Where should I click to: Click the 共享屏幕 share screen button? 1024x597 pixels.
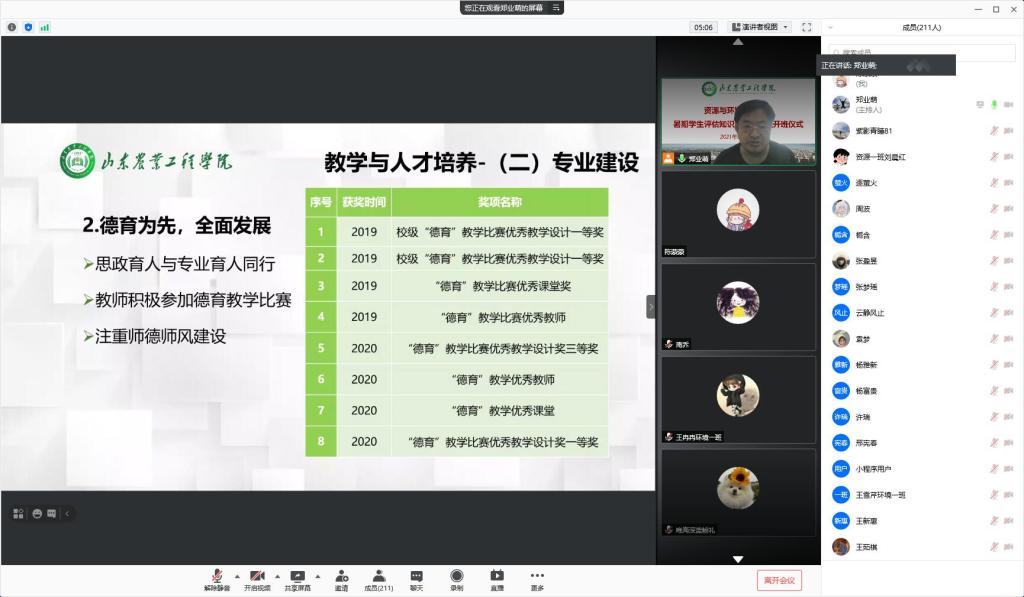(x=297, y=577)
